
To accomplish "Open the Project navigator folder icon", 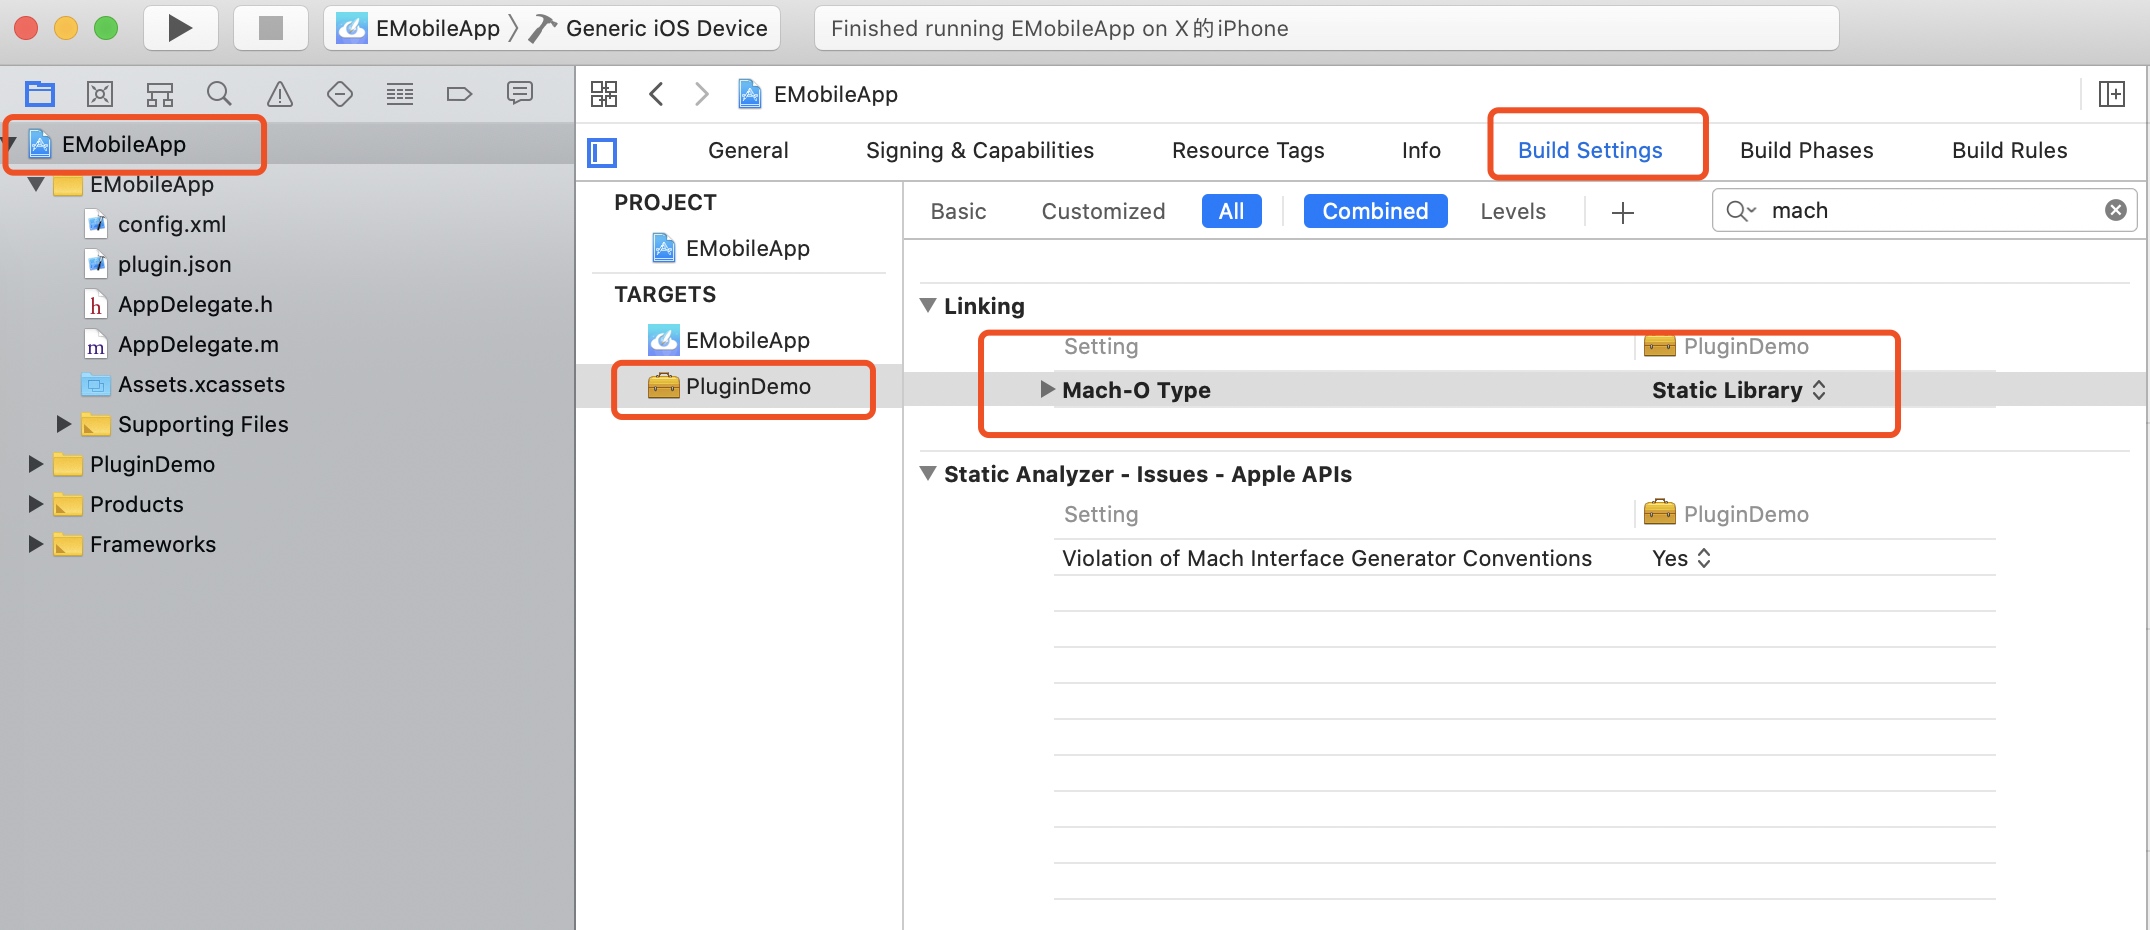I will click(x=40, y=94).
